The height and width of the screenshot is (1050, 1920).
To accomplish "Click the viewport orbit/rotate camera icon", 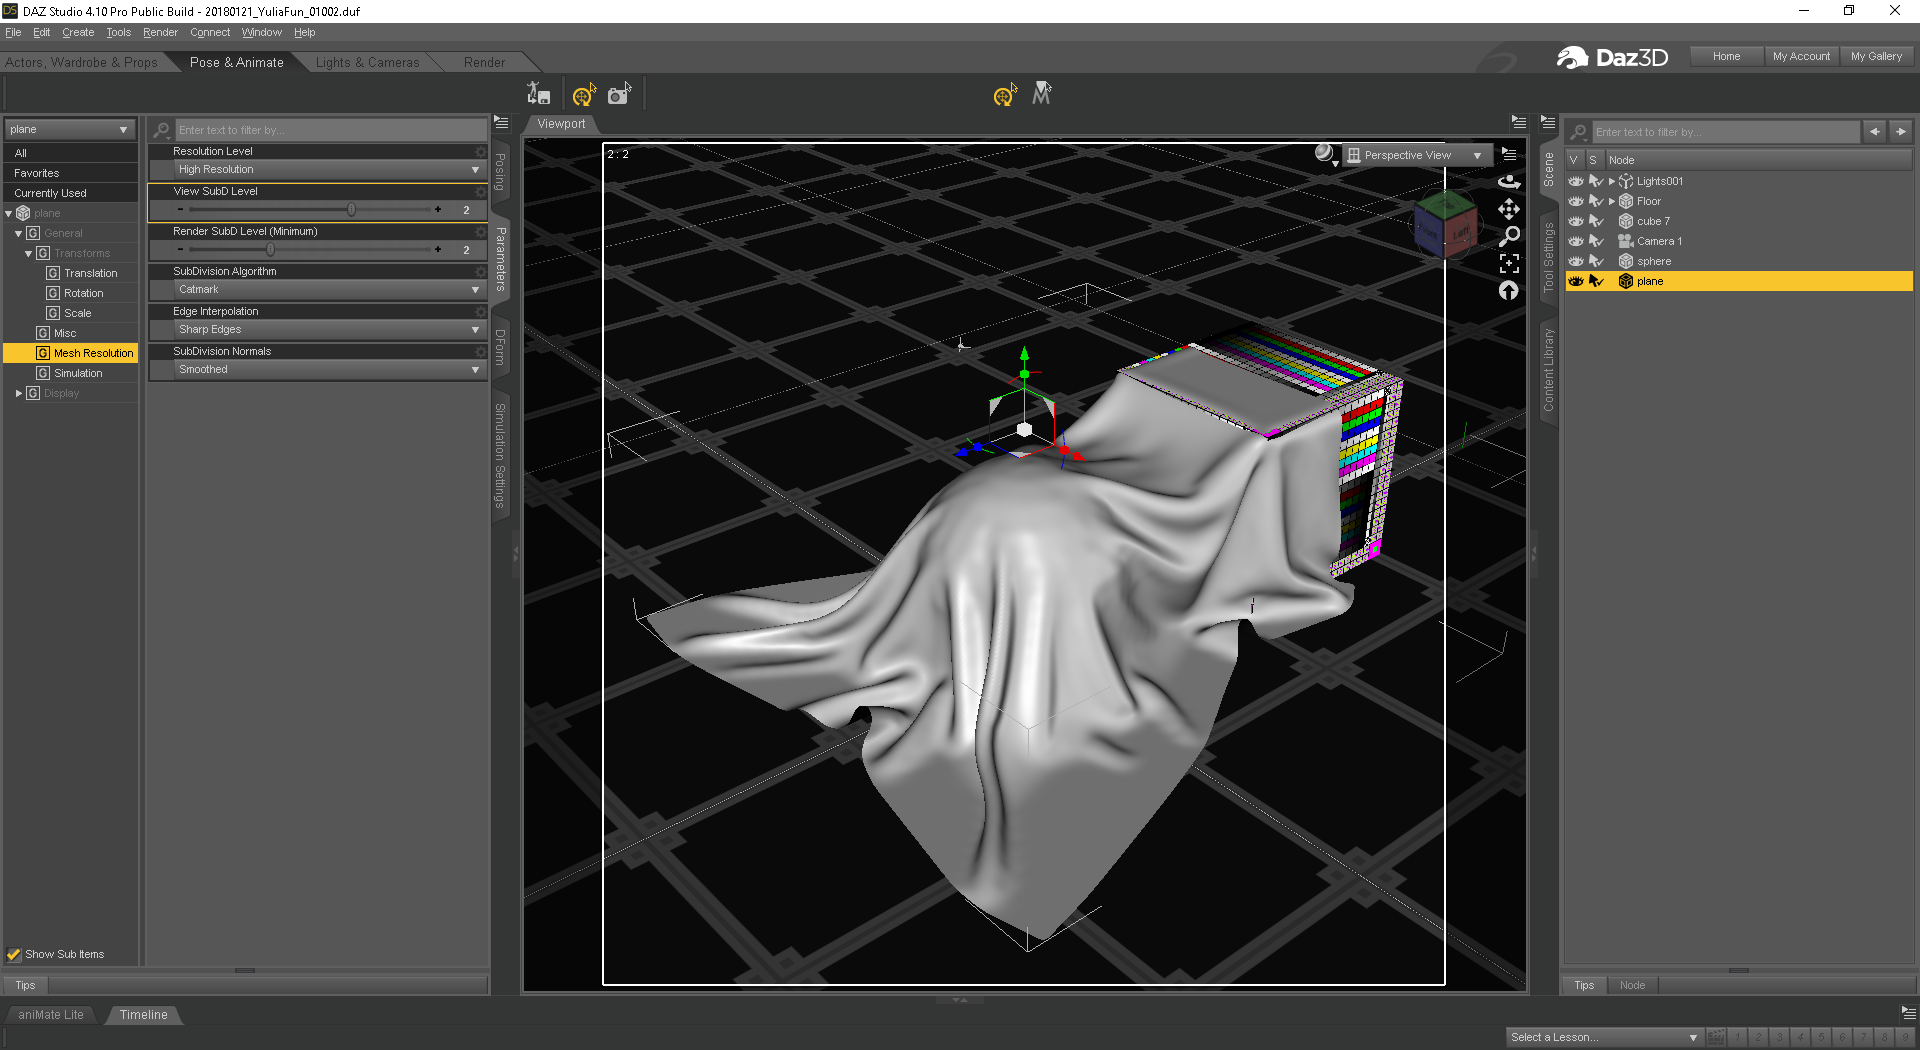I will [1508, 182].
